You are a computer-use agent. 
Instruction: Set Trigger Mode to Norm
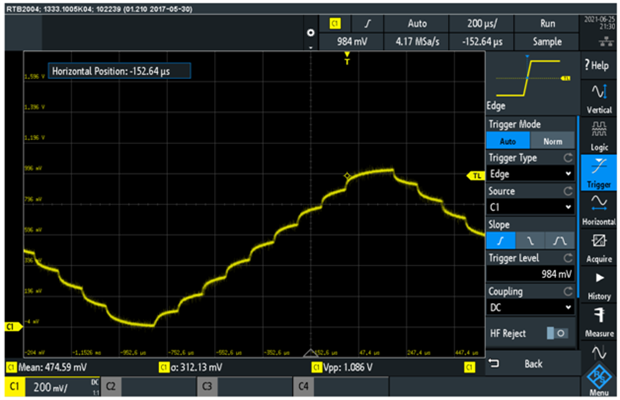[x=552, y=141]
